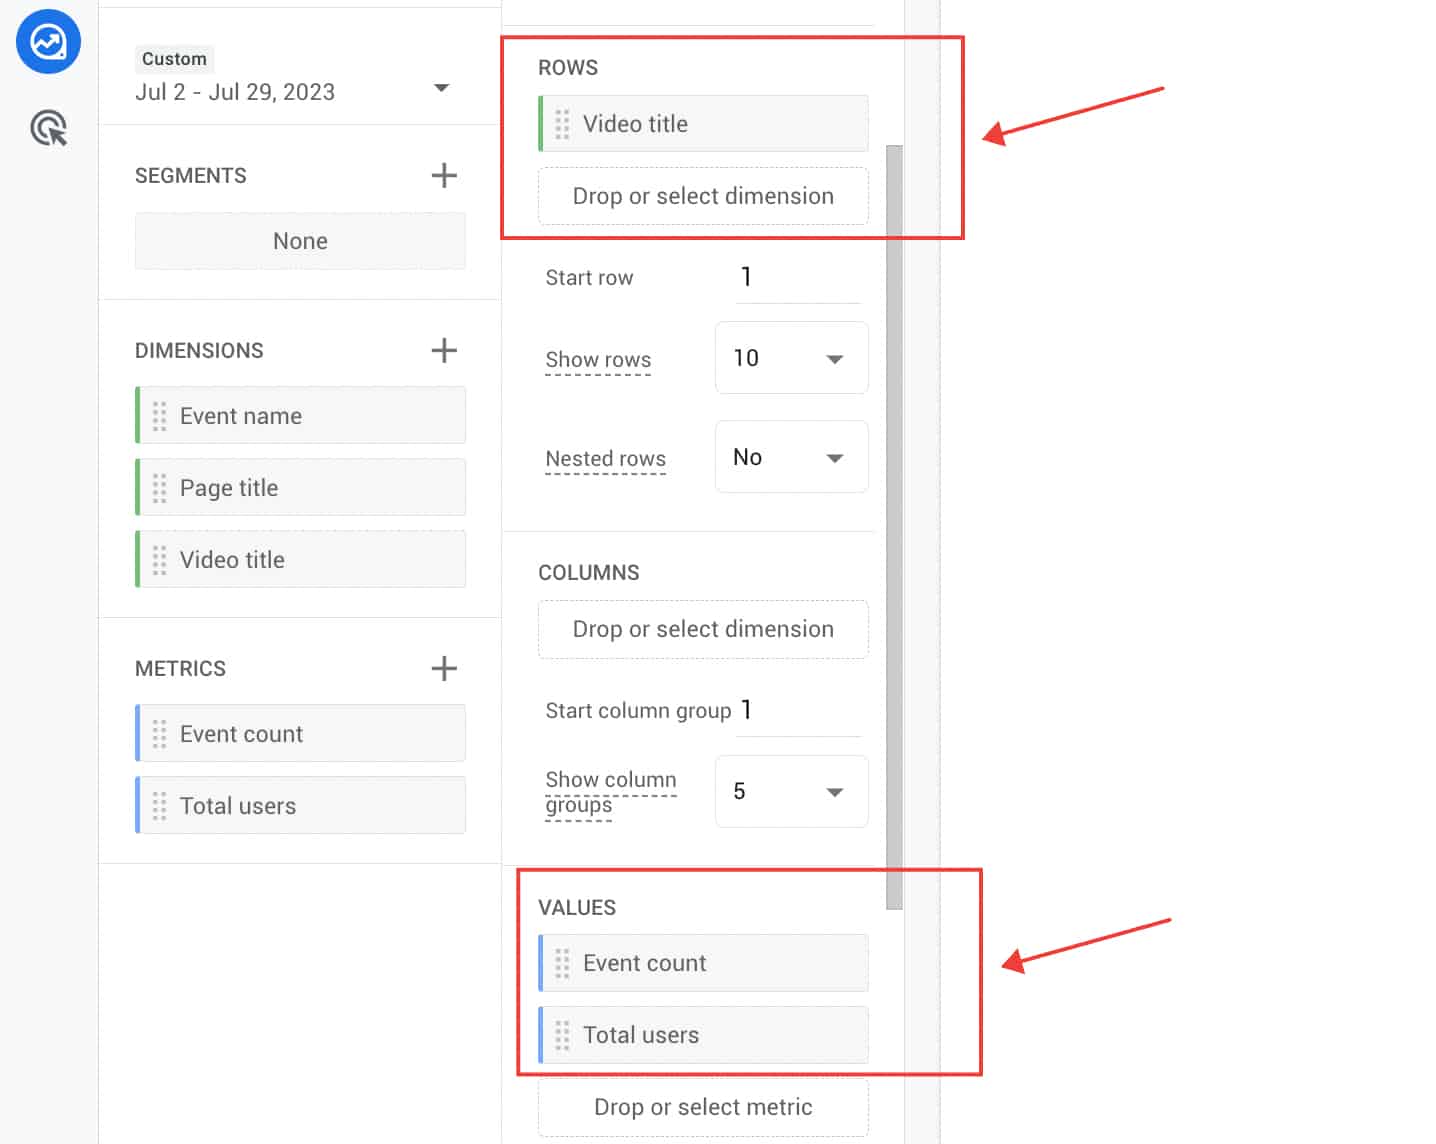Open the custom date range dropdown
Image resolution: width=1436 pixels, height=1144 pixels.
tap(441, 89)
